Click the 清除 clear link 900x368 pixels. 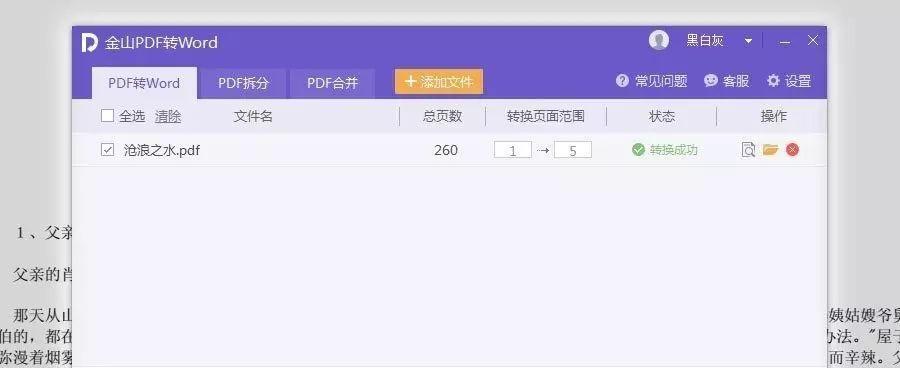(x=168, y=117)
